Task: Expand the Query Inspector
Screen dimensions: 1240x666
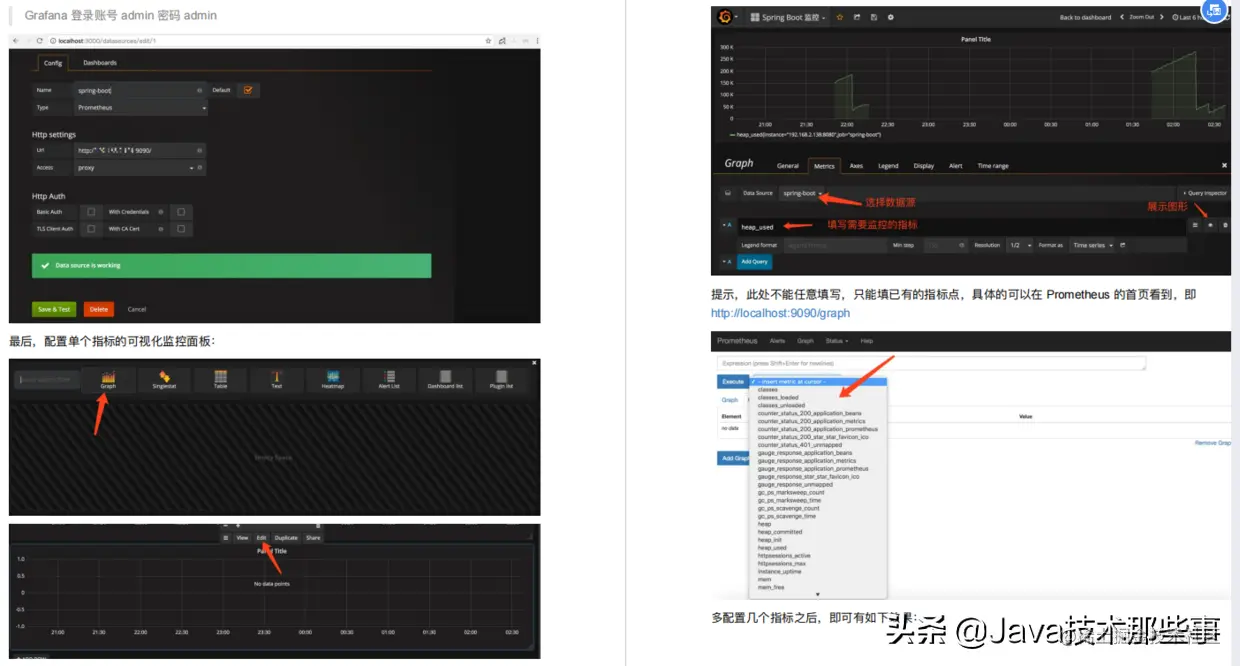Action: [x=1205, y=193]
